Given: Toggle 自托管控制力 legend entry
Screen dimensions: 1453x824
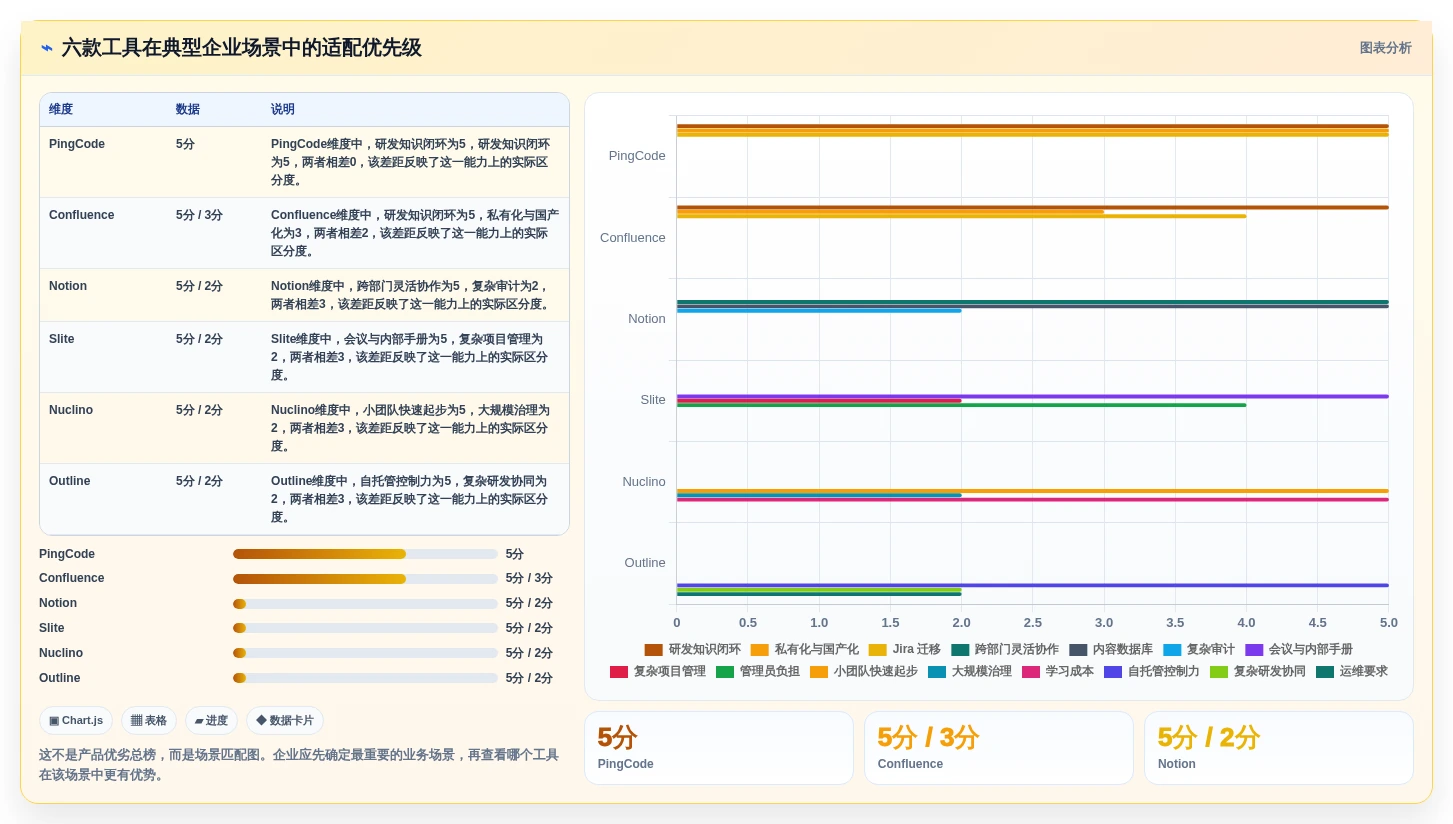Looking at the screenshot, I should [1152, 671].
